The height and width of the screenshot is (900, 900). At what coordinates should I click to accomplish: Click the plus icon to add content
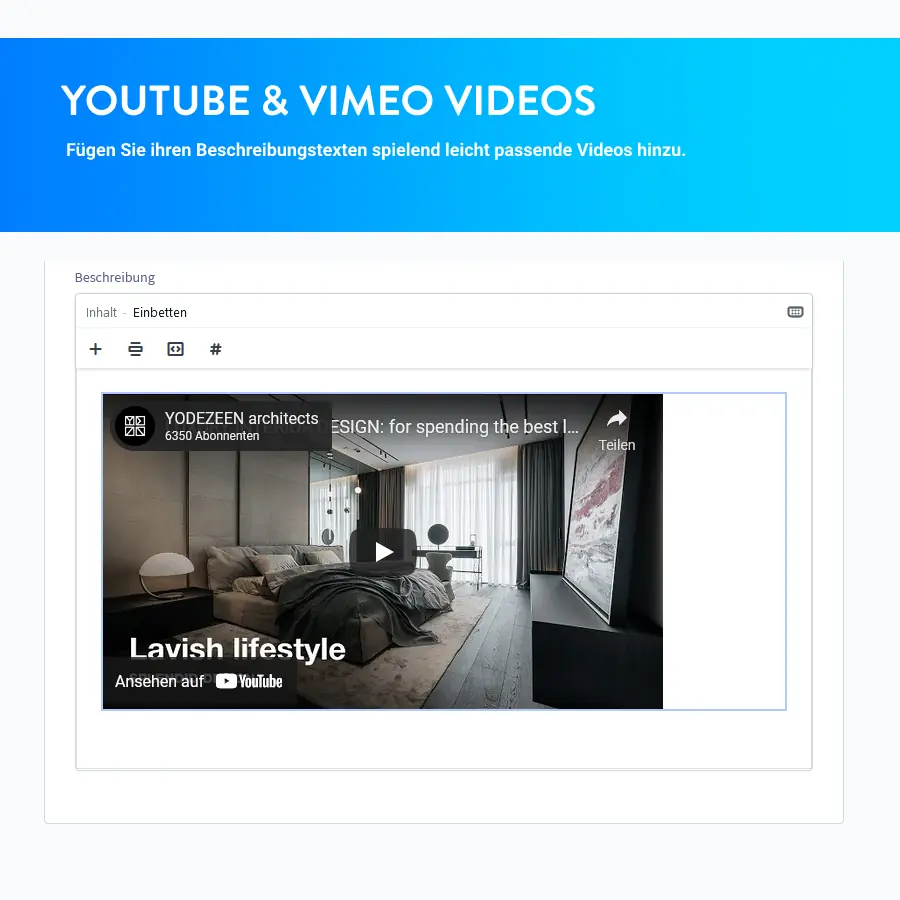pos(96,349)
